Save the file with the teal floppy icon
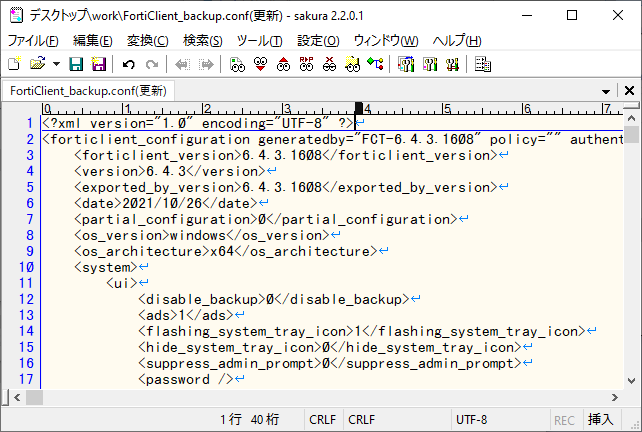Image resolution: width=642 pixels, height=432 pixels. tap(76, 64)
